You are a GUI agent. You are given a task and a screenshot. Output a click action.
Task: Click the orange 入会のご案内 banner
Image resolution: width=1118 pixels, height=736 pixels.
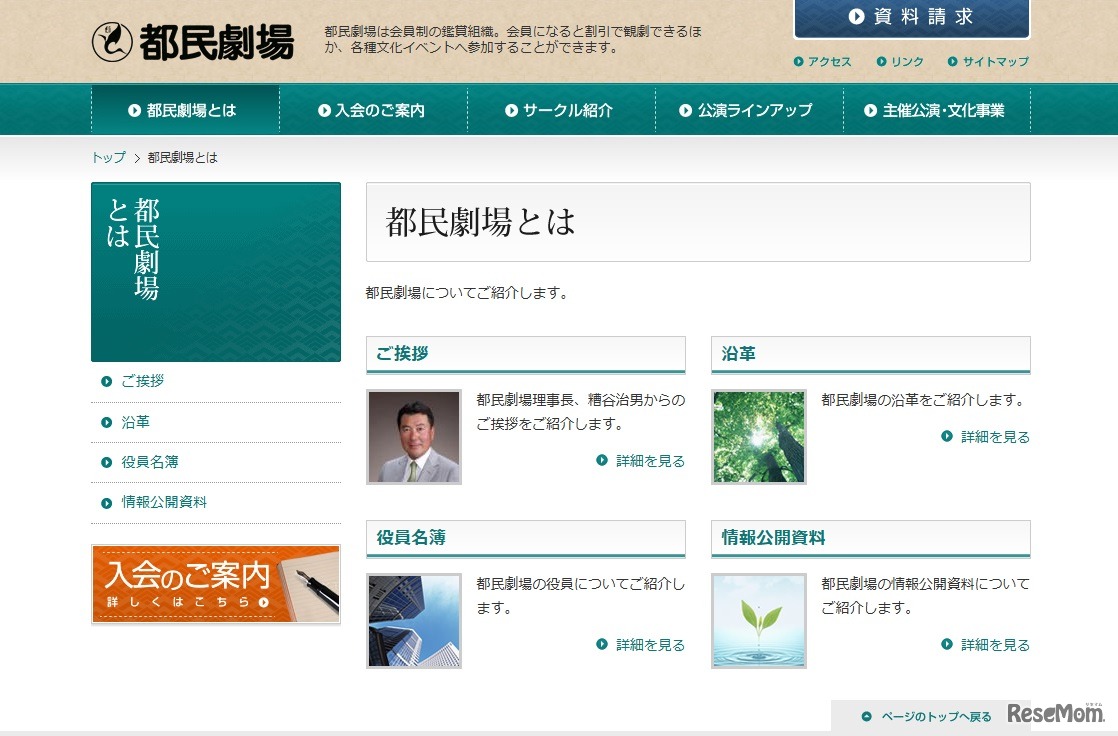pyautogui.click(x=215, y=584)
